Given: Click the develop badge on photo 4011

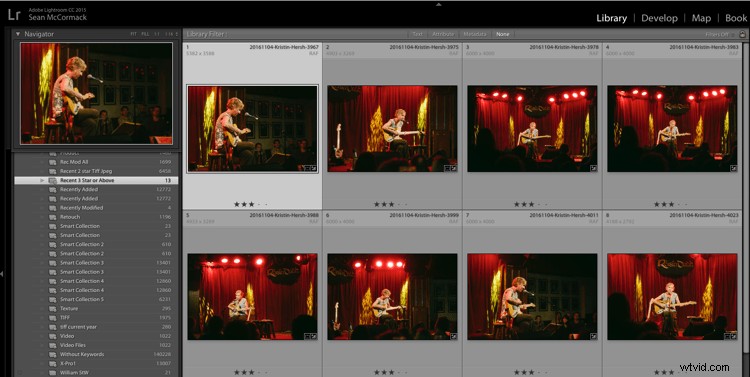Looking at the screenshot, I should pyautogui.click(x=593, y=336).
